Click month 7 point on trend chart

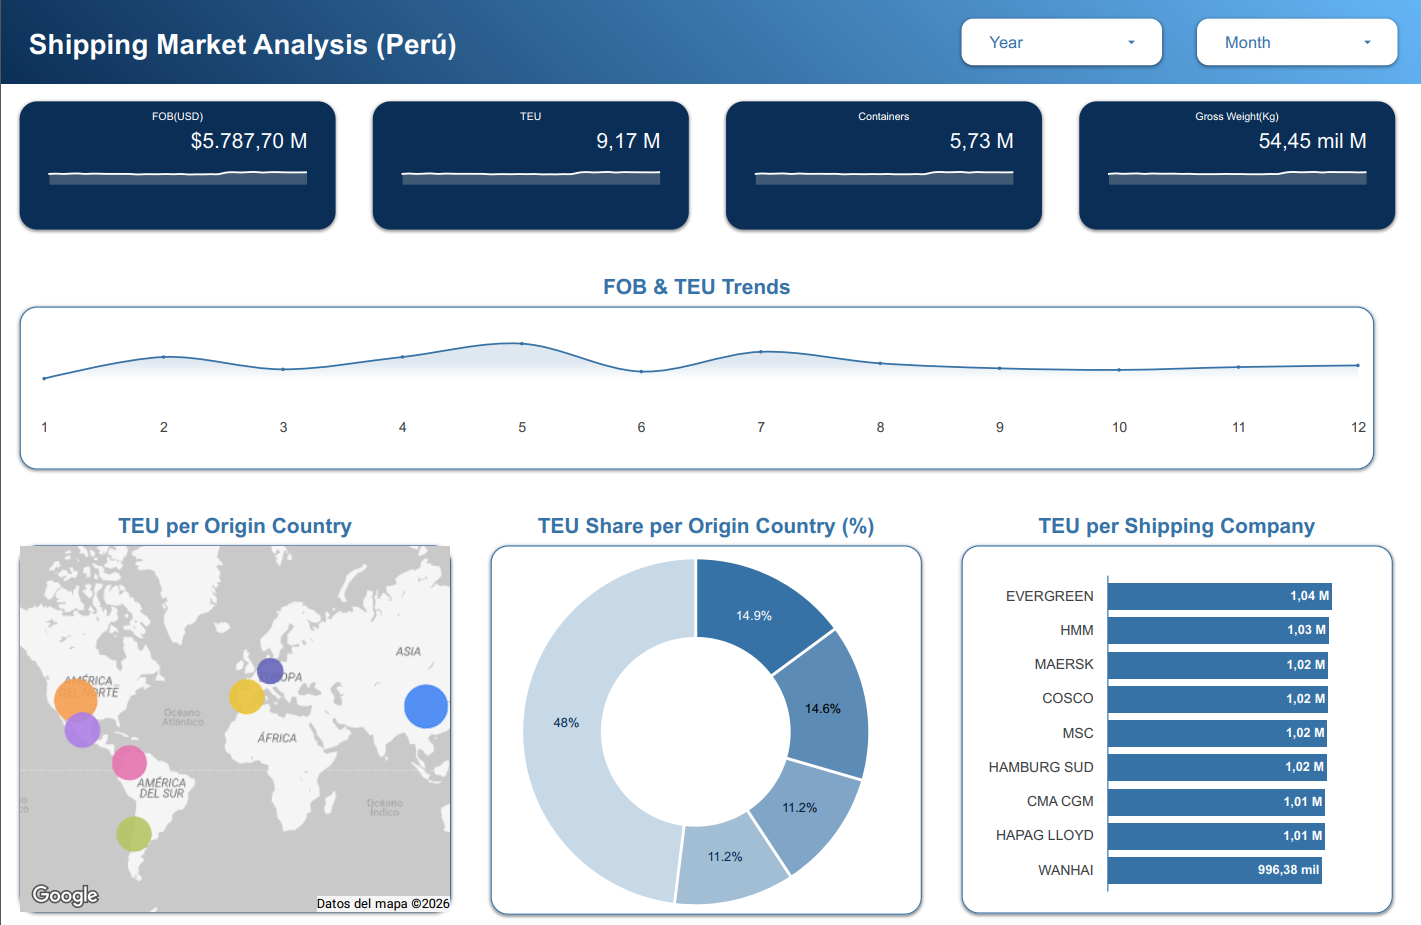(x=761, y=351)
